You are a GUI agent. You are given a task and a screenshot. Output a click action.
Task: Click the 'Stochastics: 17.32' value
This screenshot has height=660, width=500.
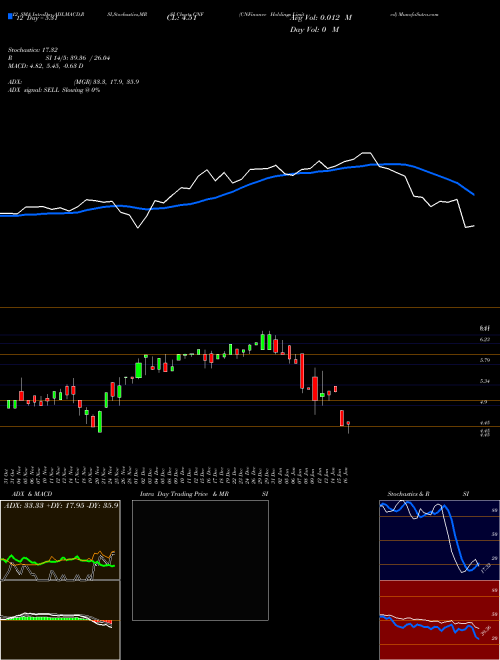(35, 50)
